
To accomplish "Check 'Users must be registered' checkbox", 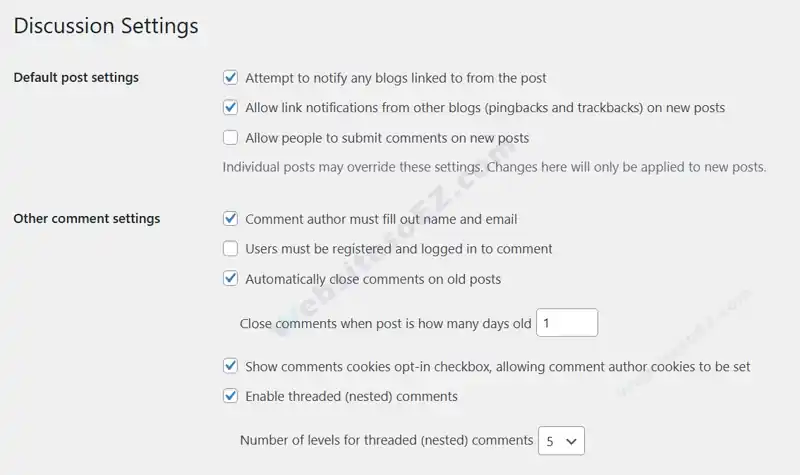I will [x=230, y=248].
